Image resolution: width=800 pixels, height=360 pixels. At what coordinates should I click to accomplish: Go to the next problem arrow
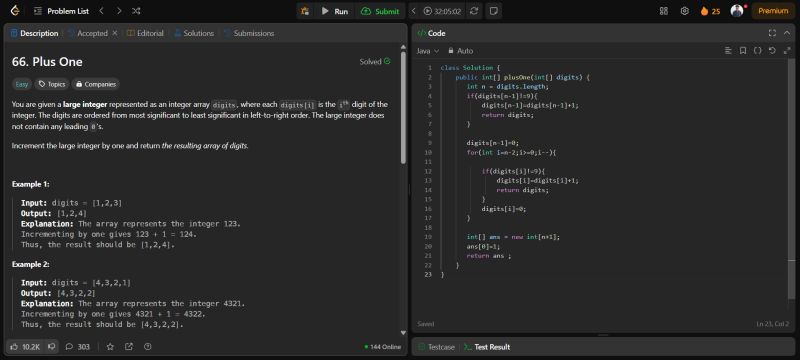click(118, 11)
